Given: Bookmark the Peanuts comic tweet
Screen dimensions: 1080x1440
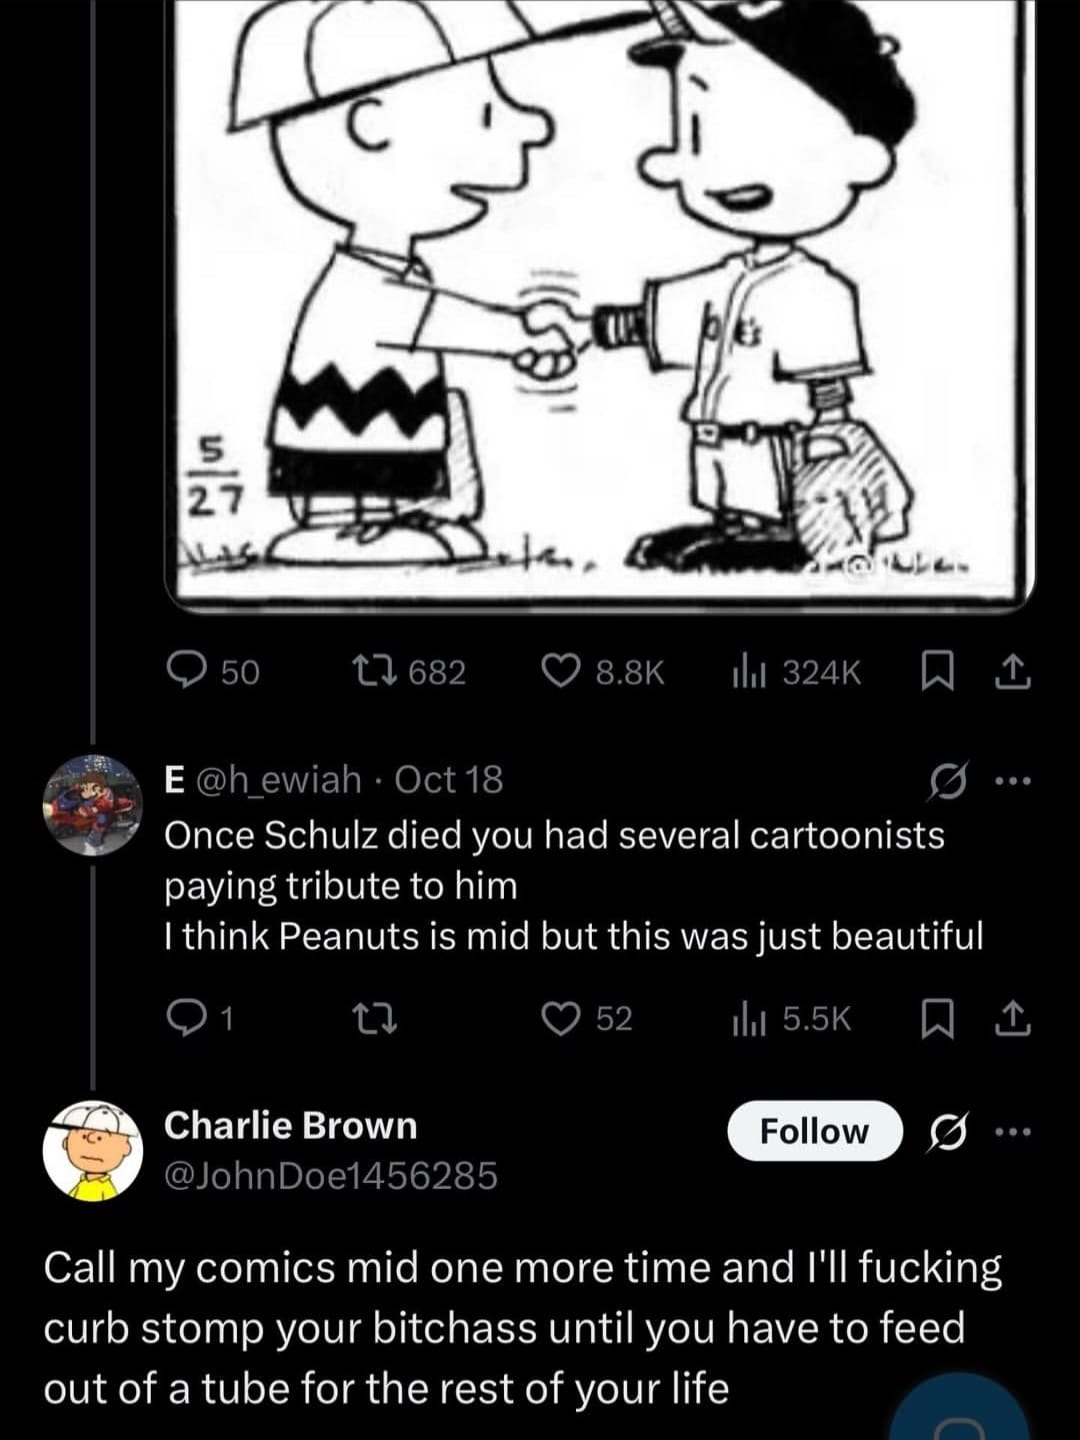Looking at the screenshot, I should pyautogui.click(x=936, y=671).
